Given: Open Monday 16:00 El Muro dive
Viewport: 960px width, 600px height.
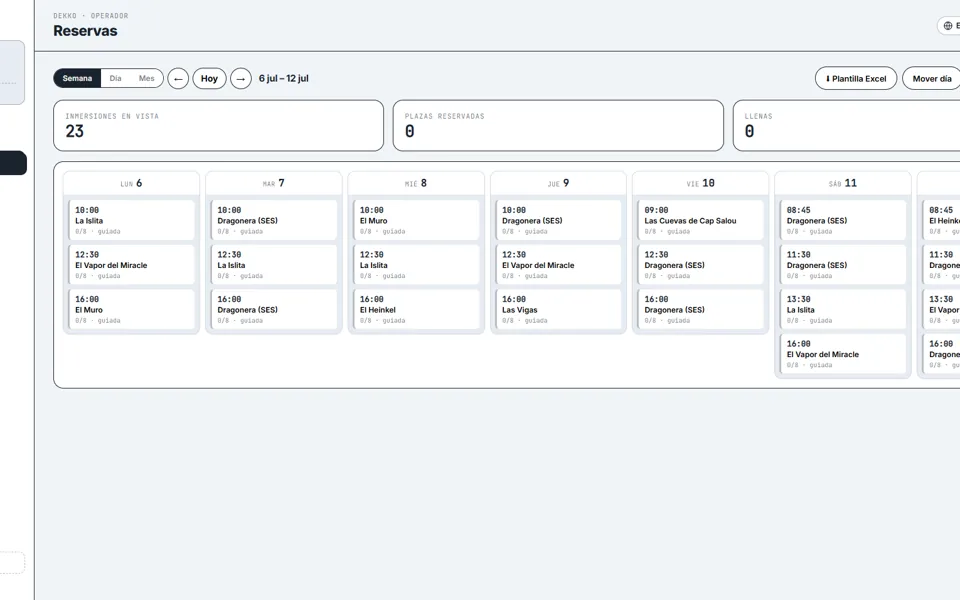Looking at the screenshot, I should [131, 309].
